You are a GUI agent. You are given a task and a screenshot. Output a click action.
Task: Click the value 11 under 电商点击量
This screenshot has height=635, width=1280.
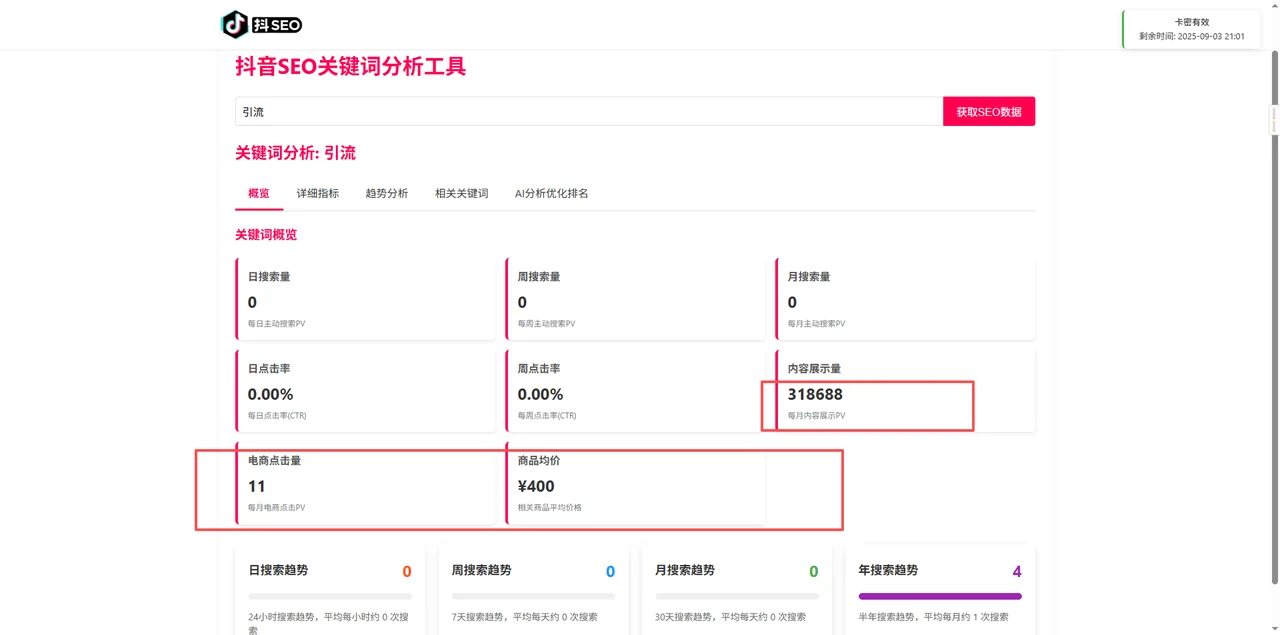pyautogui.click(x=257, y=486)
